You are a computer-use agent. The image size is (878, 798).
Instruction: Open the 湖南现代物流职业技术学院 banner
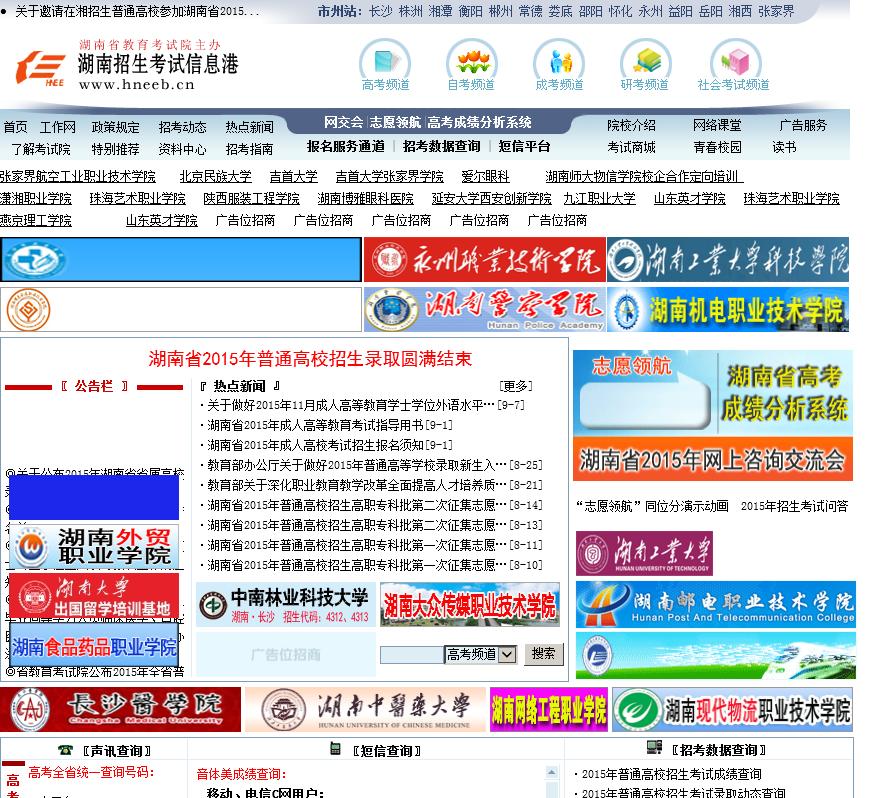pyautogui.click(x=732, y=710)
